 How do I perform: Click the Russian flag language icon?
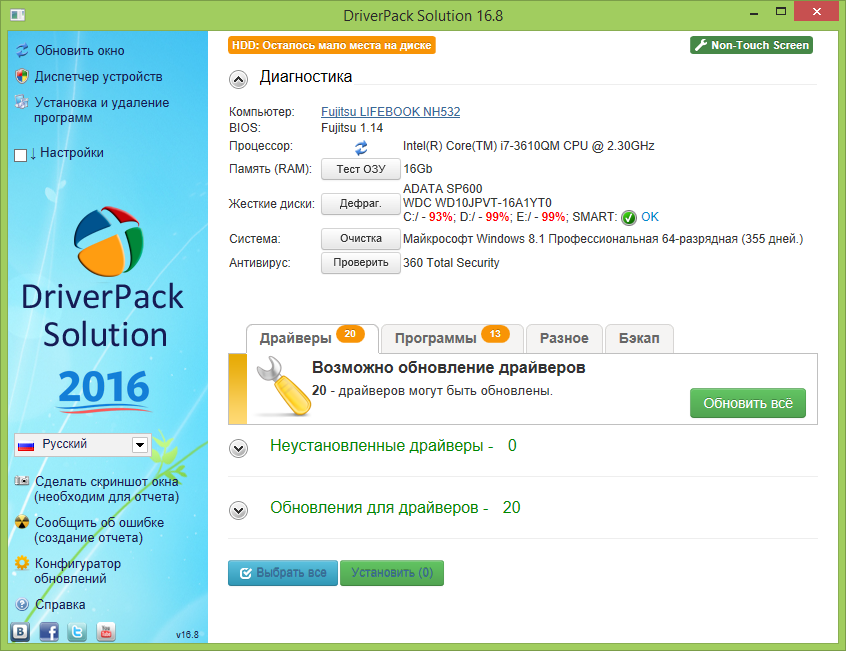26,446
